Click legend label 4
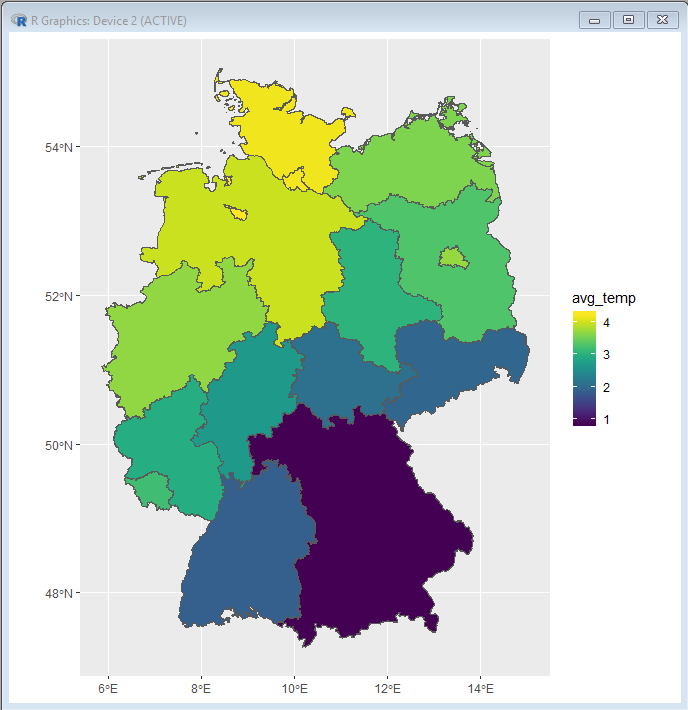This screenshot has height=710, width=688. (x=606, y=323)
